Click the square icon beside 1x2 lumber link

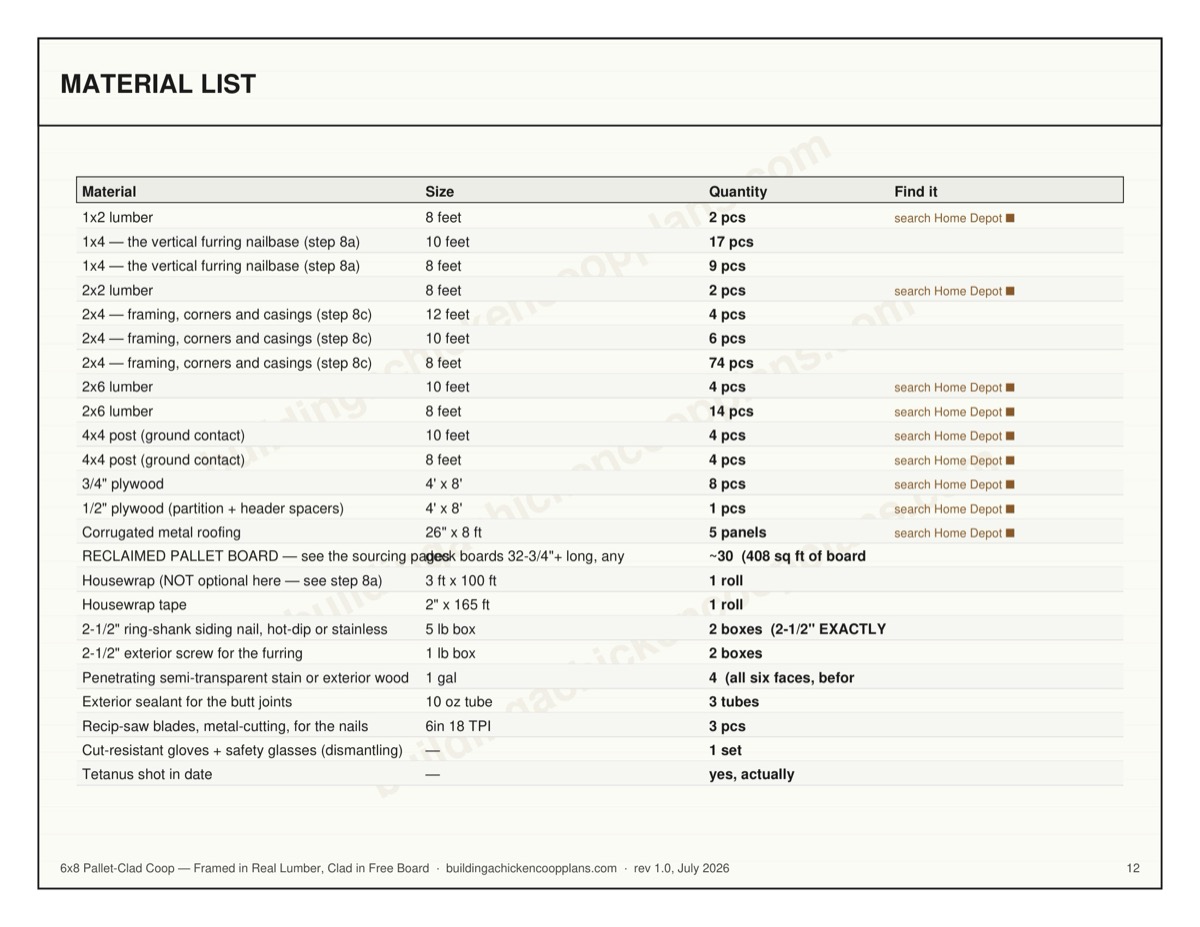(1010, 218)
